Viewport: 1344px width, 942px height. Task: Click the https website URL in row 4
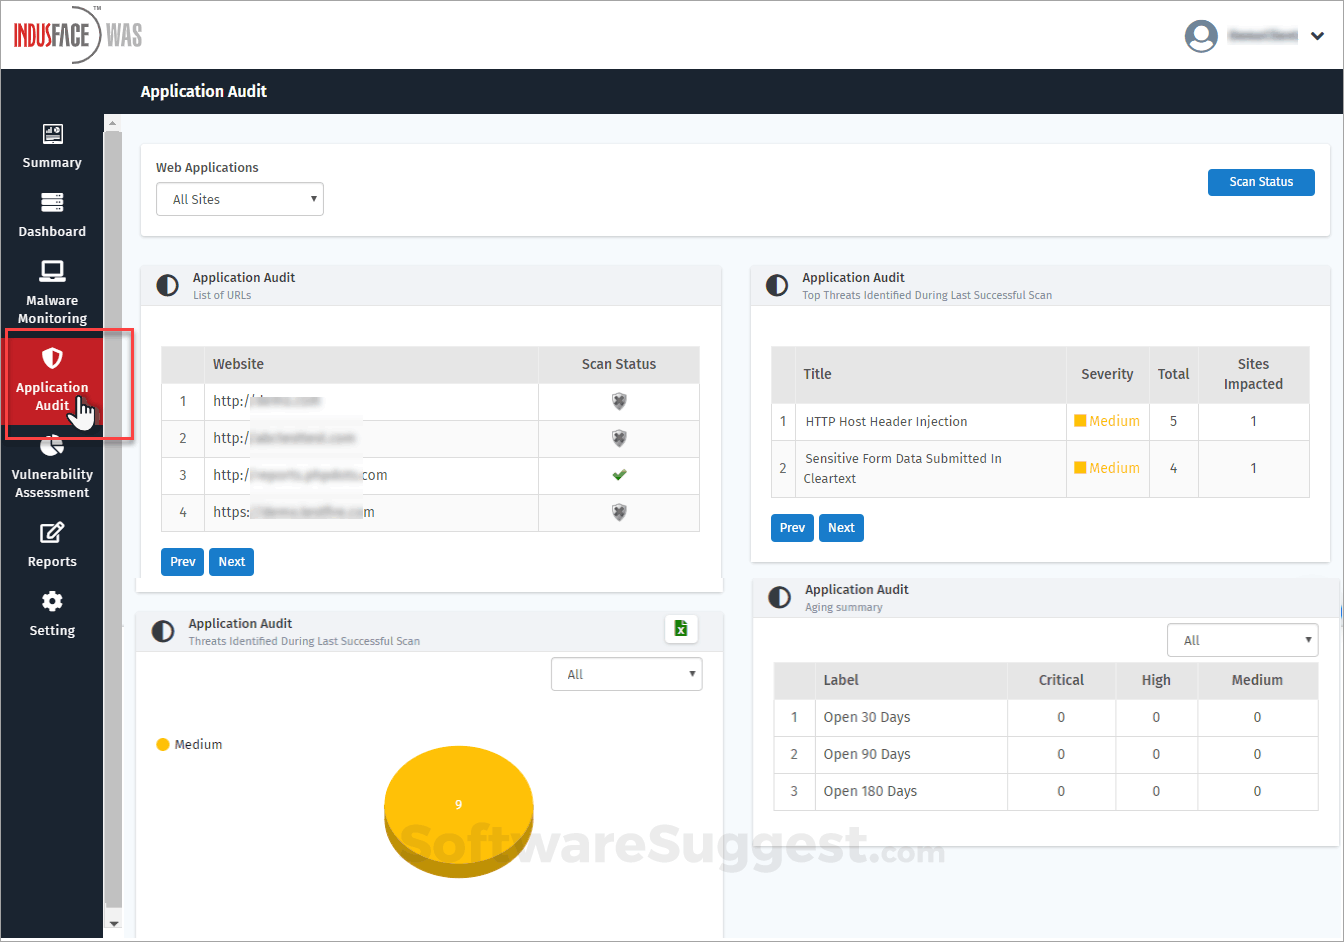click(x=294, y=512)
